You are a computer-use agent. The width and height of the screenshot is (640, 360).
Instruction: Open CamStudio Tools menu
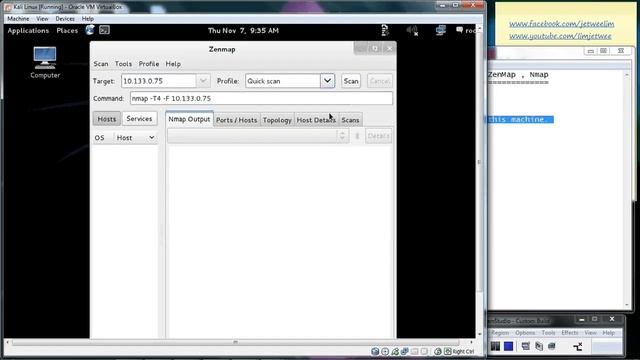tap(548, 333)
